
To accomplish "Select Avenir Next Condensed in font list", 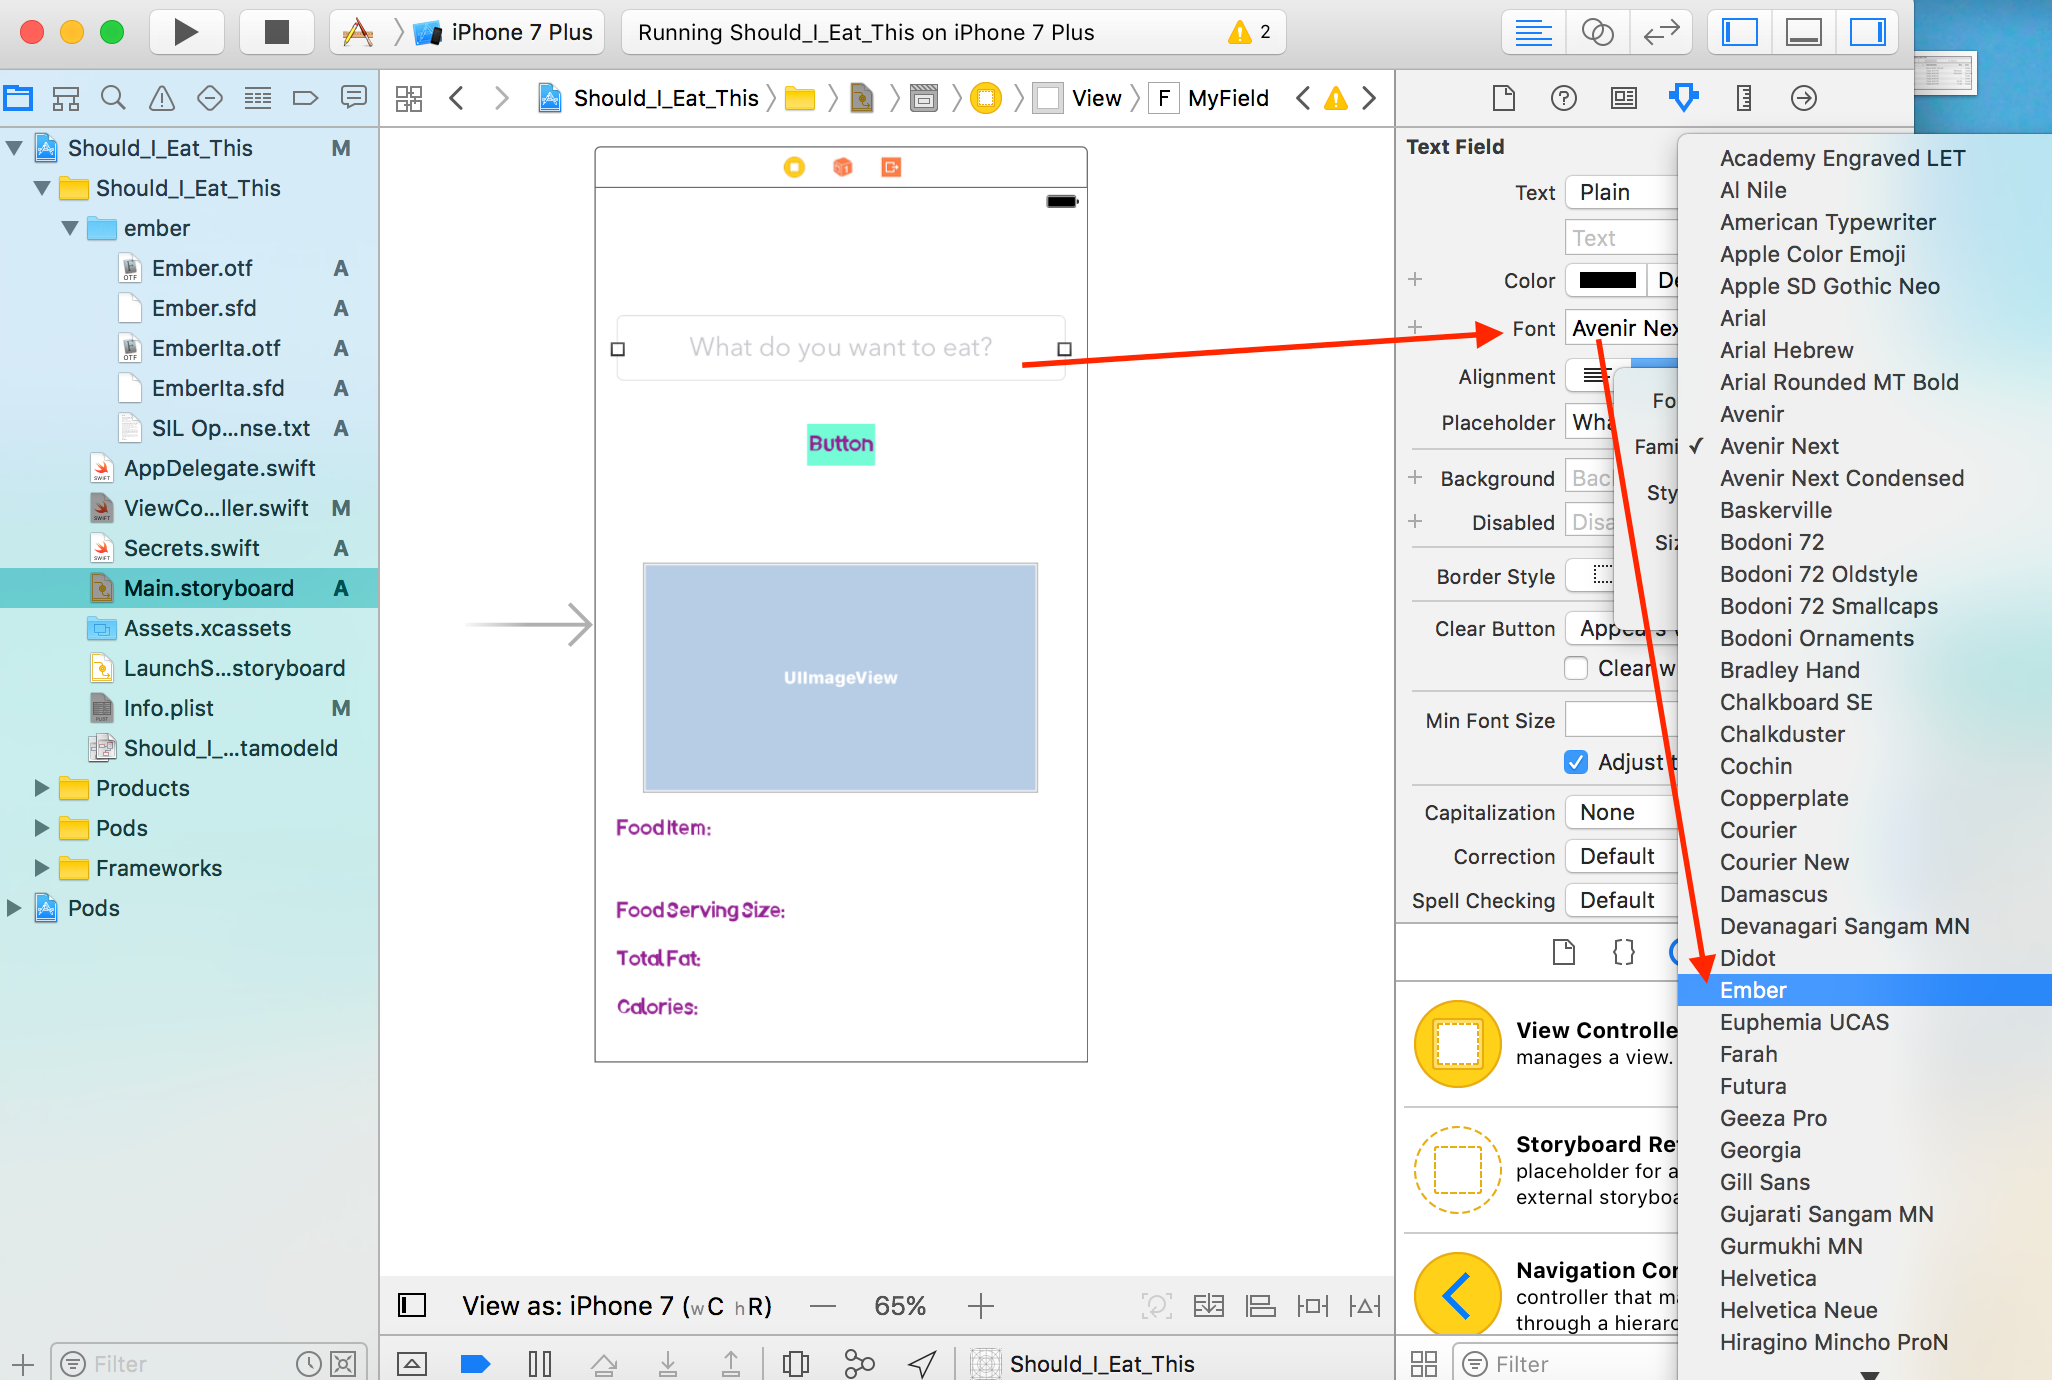I will point(1840,478).
